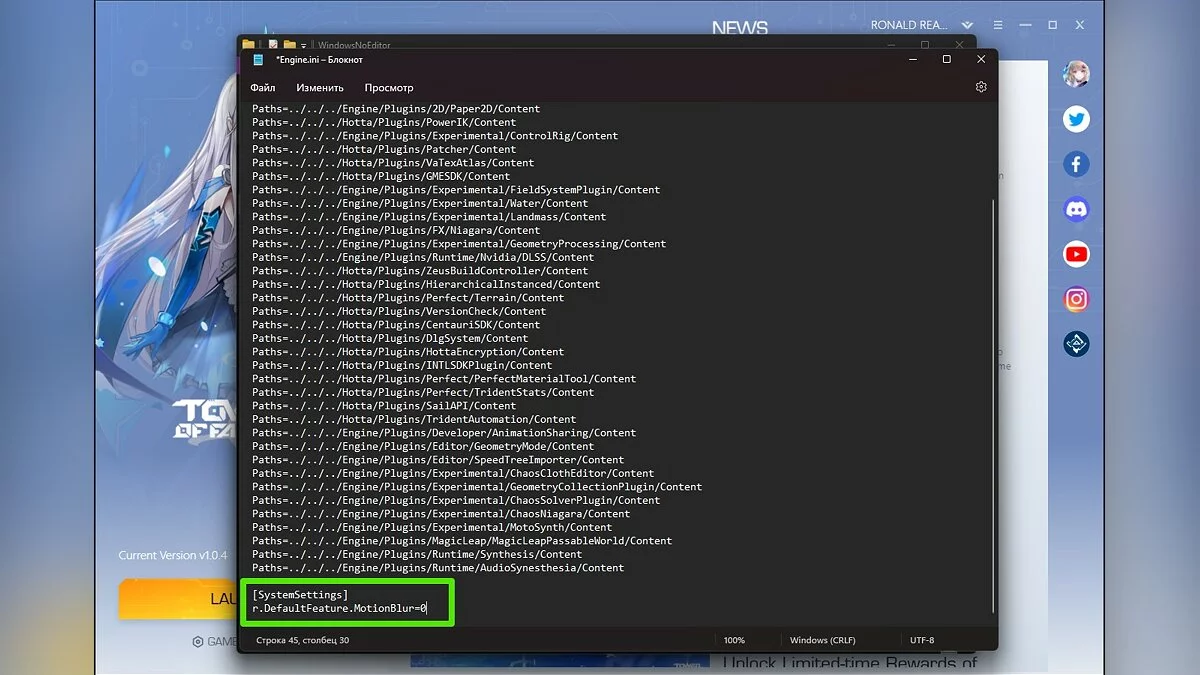This screenshot has height=675, width=1200.
Task: Open the Instagram icon in sidebar
Action: 1076,299
